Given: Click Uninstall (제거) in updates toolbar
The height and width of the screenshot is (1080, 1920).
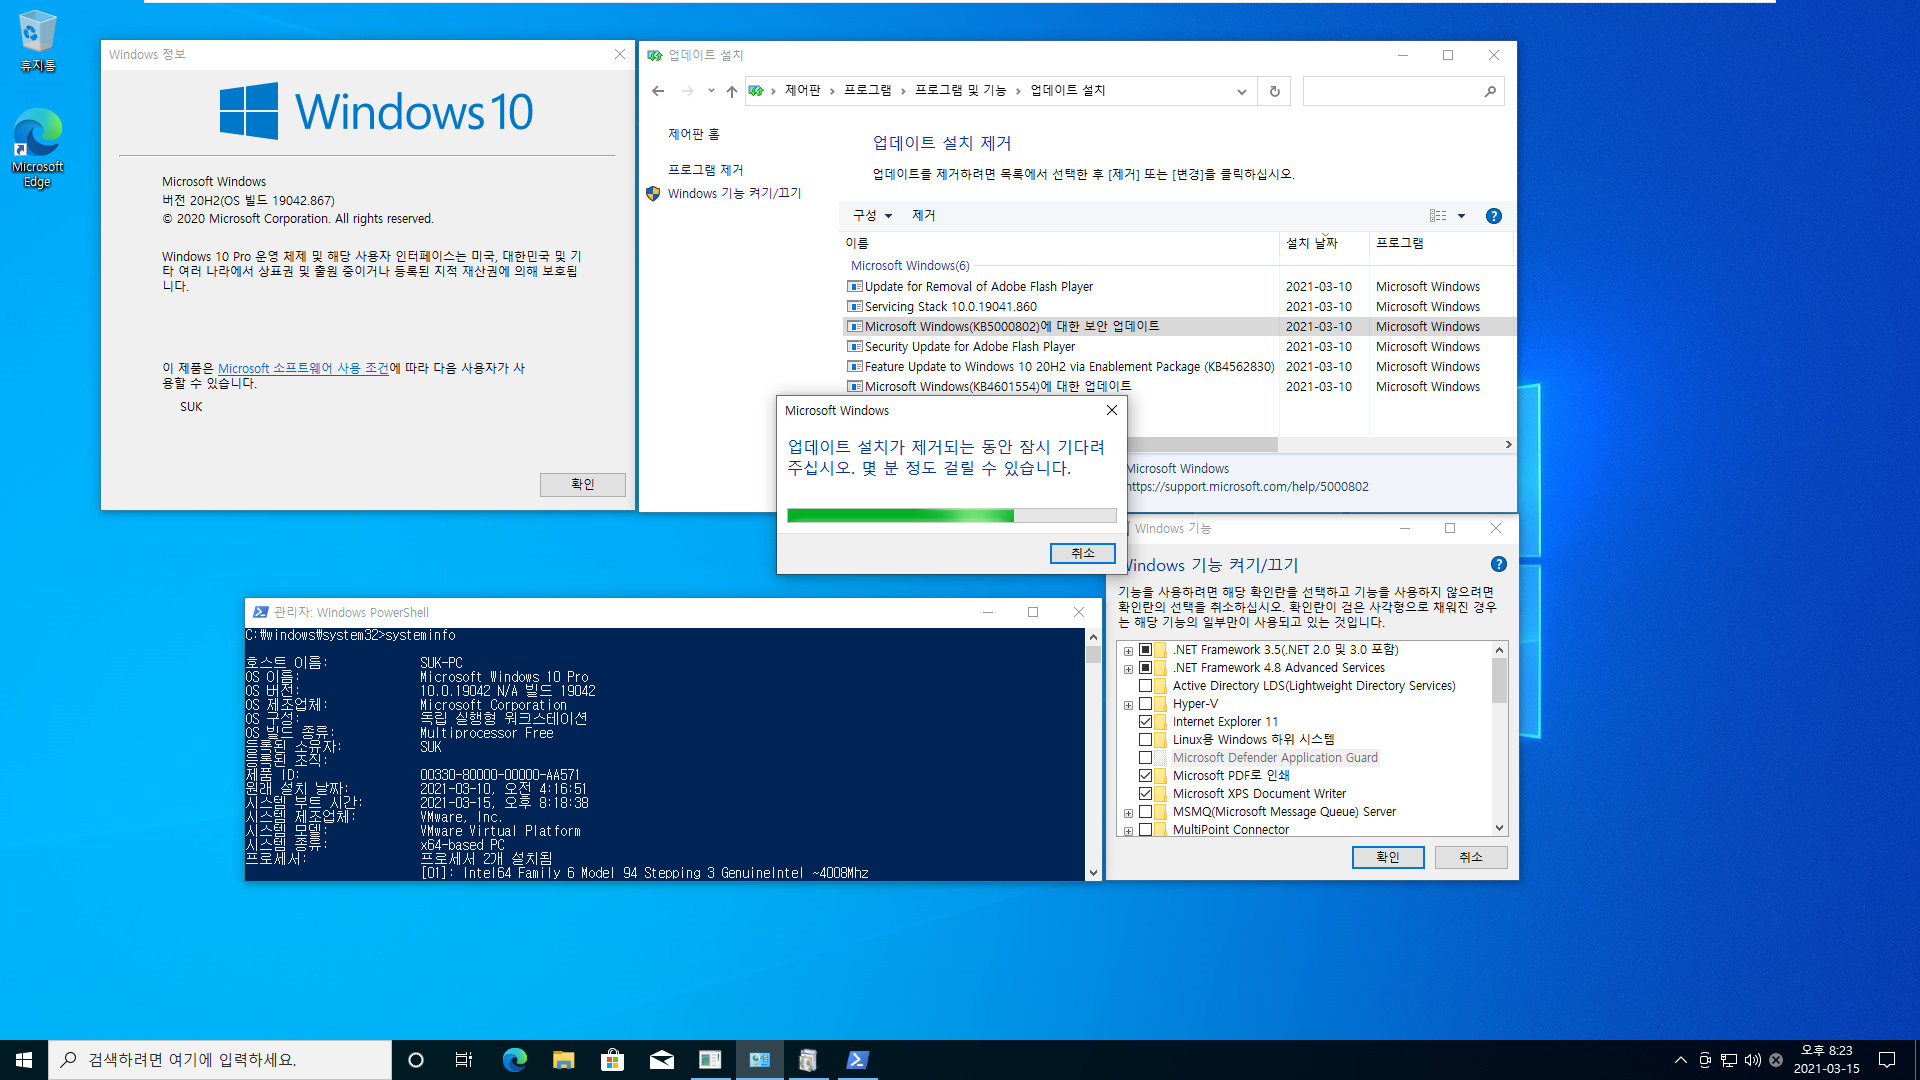Looking at the screenshot, I should pos(923,216).
